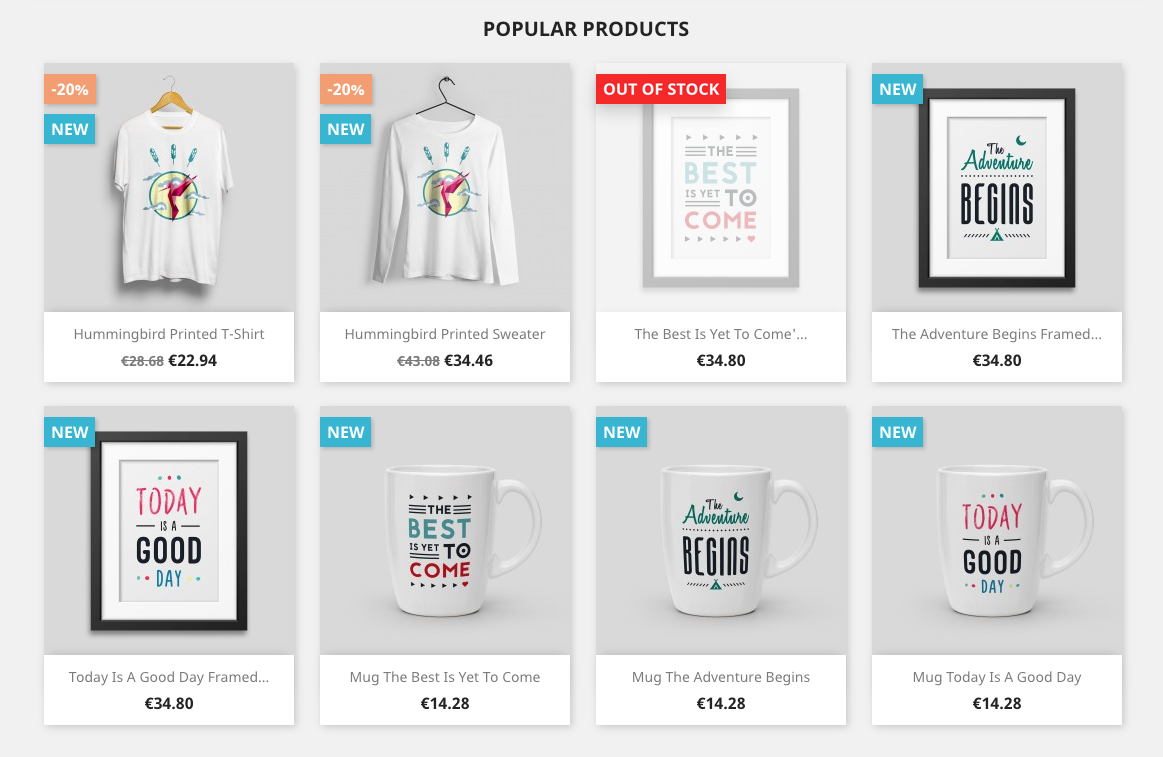Open the Best Is Yet To Come mug image
Screen dimensions: 1163x757
point(445,530)
